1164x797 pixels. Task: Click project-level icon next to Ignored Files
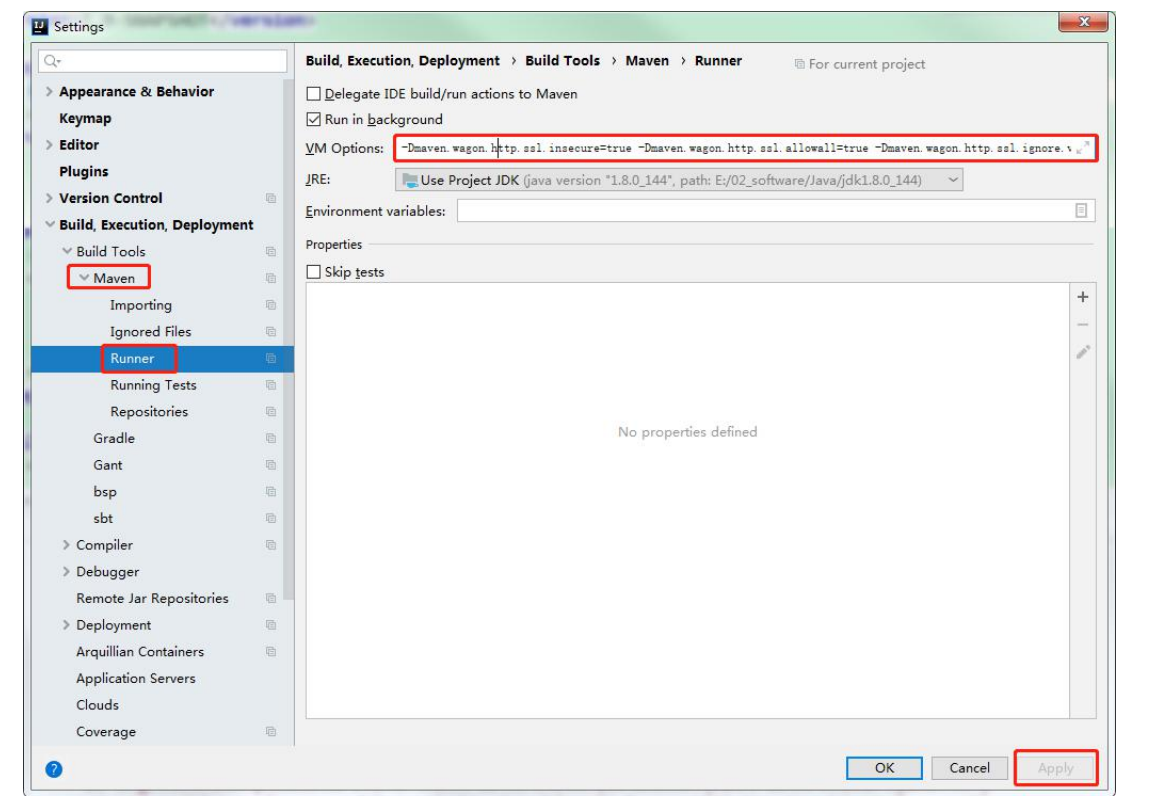[x=271, y=332]
